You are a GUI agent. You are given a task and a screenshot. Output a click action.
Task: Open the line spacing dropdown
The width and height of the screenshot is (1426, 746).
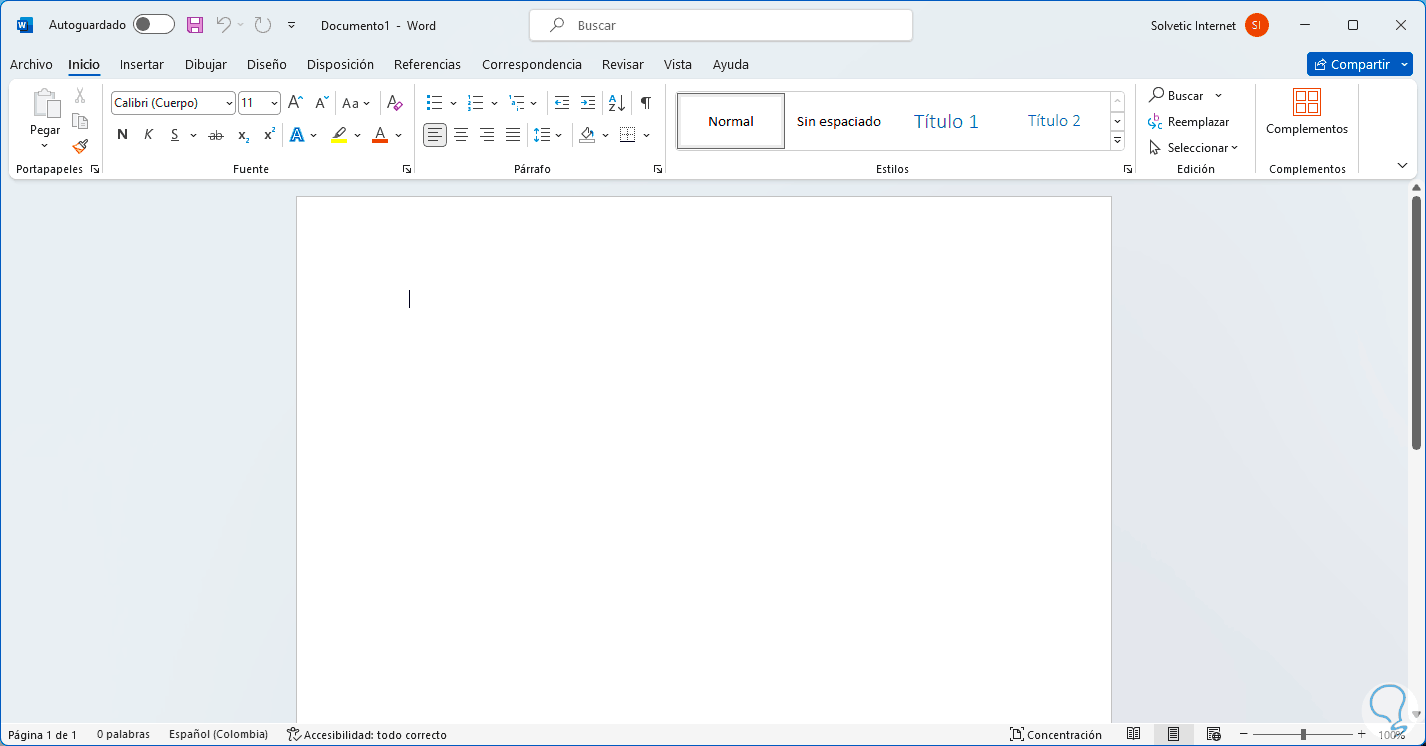tap(556, 134)
